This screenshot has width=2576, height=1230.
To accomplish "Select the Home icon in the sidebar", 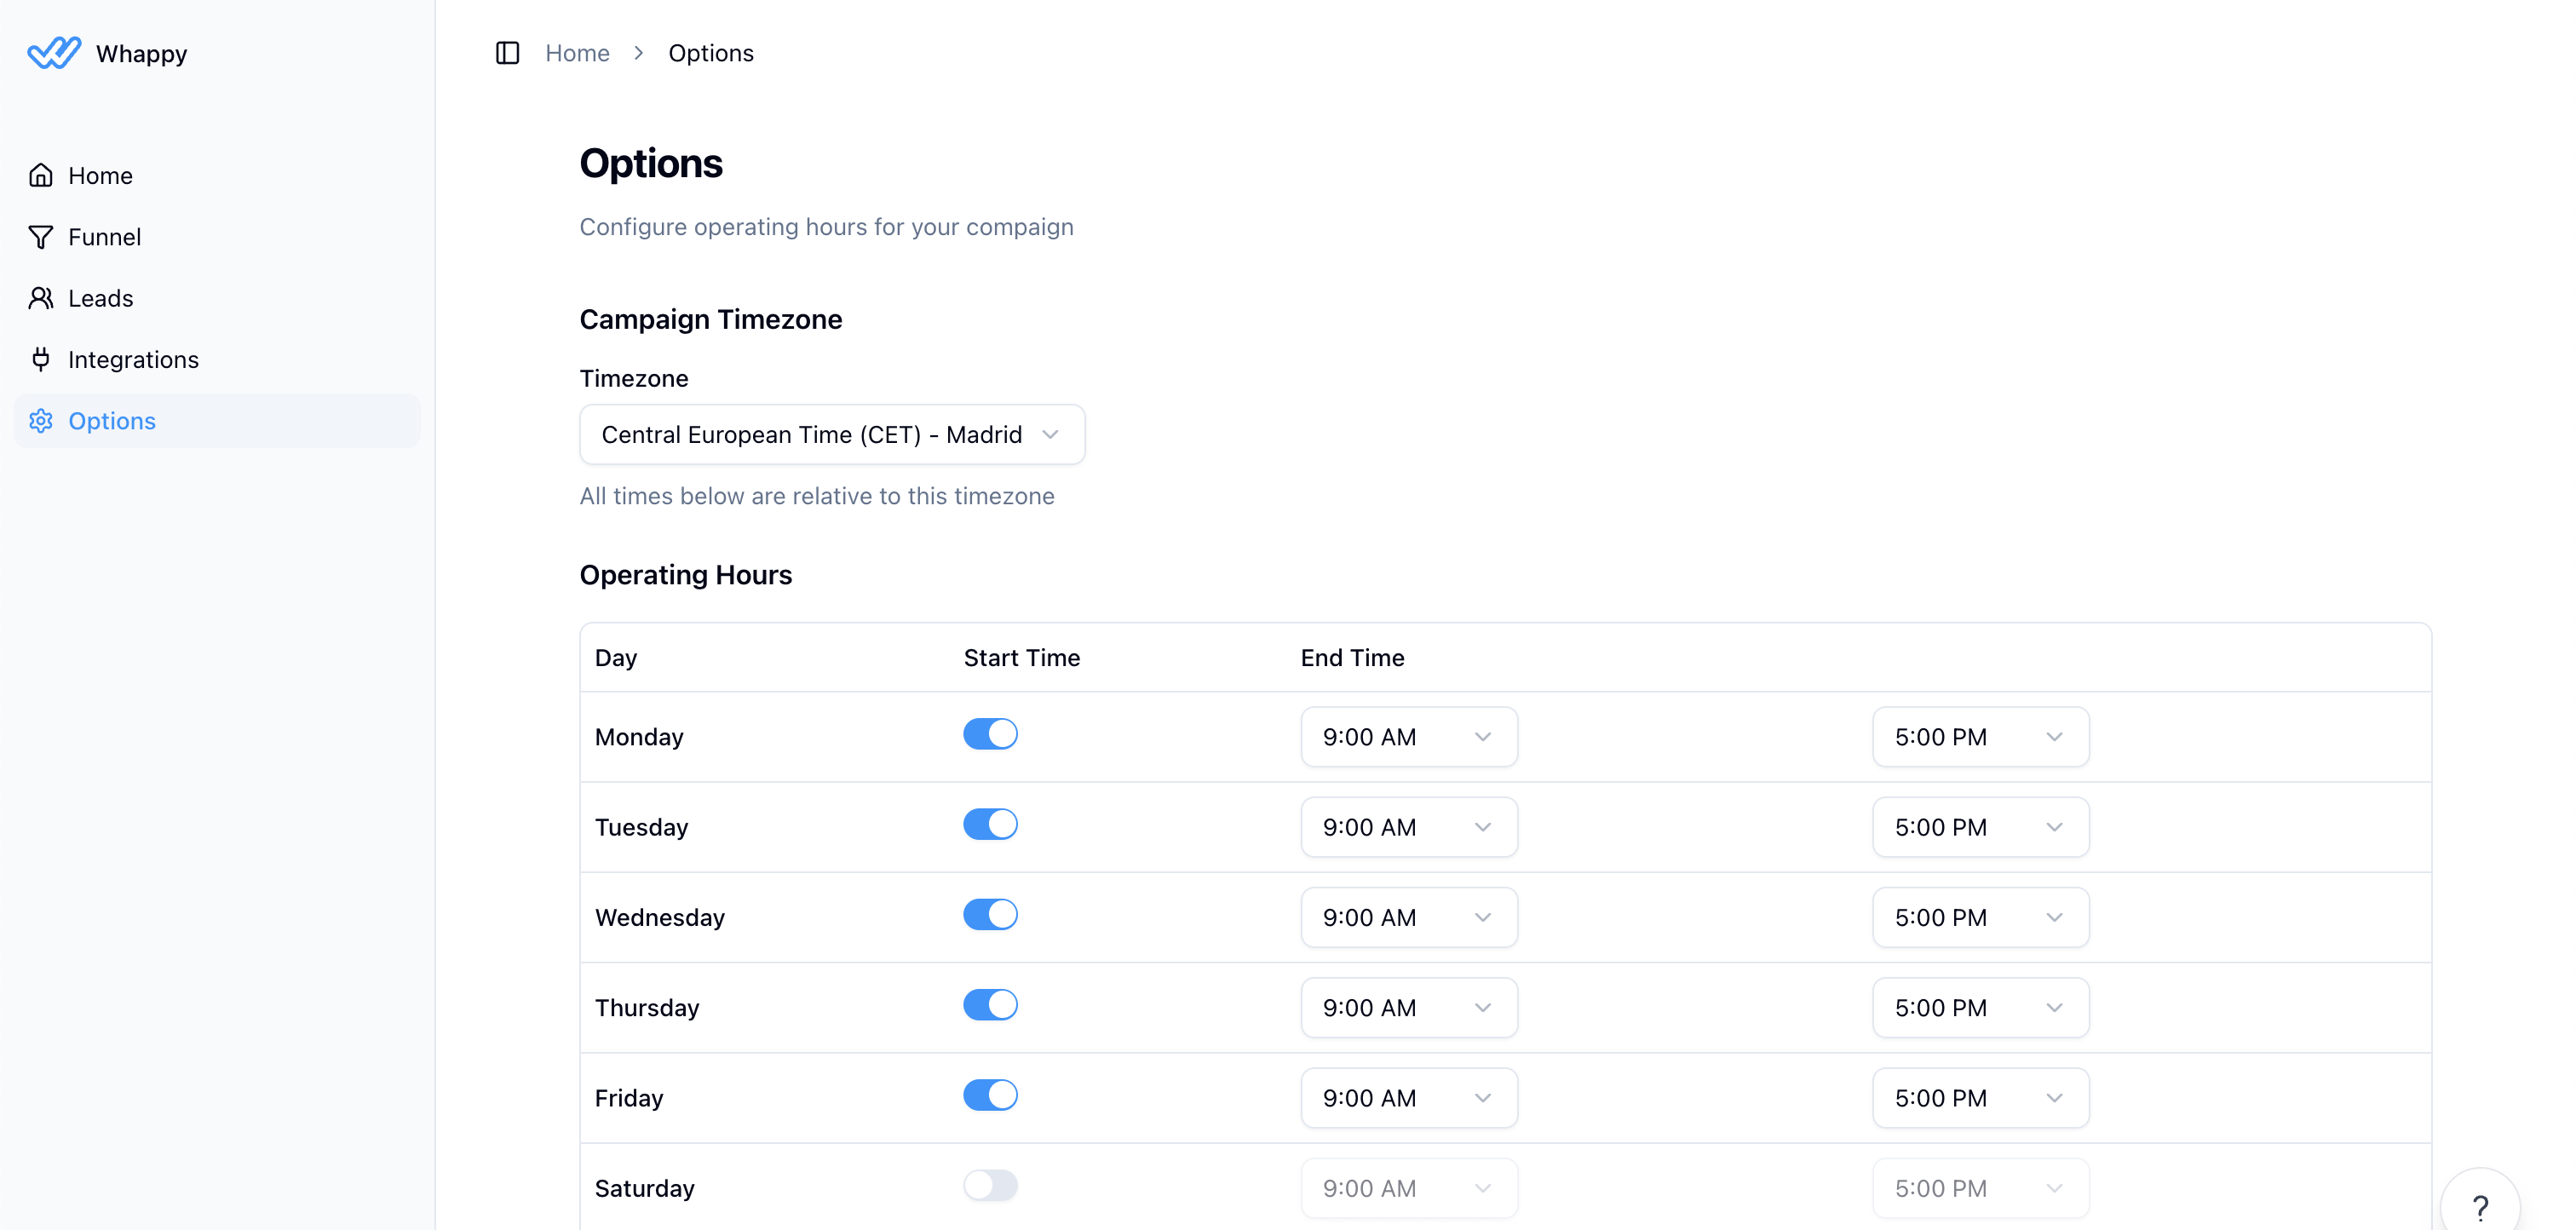I will pyautogui.click(x=41, y=174).
